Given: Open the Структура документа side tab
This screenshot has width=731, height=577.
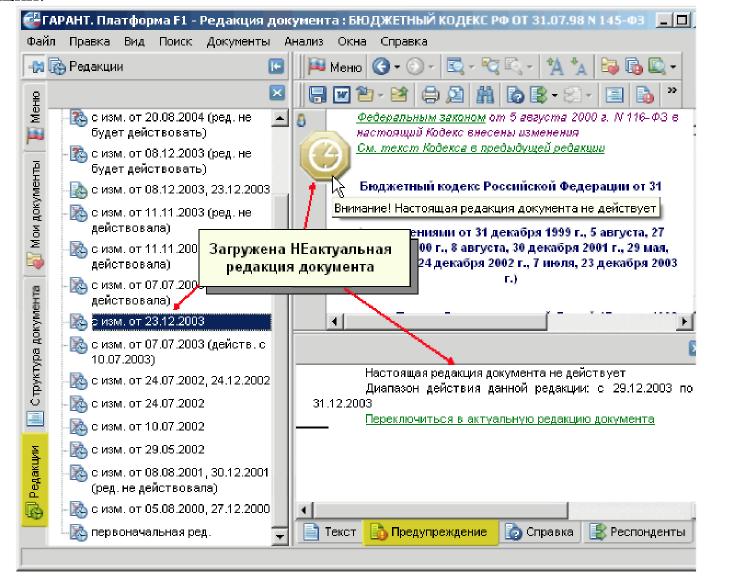Looking at the screenshot, I should click(35, 354).
